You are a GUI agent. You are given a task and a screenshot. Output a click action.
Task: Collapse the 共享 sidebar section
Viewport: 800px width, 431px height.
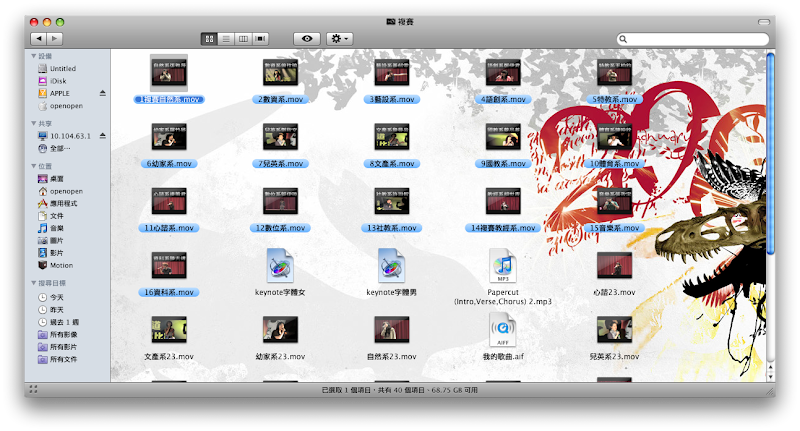34,123
